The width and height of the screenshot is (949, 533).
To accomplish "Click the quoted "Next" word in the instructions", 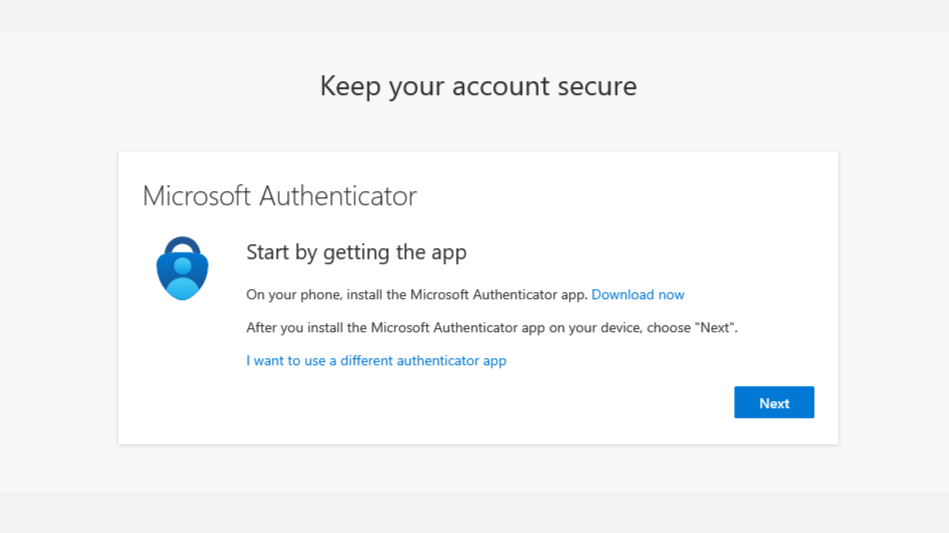I will (715, 328).
